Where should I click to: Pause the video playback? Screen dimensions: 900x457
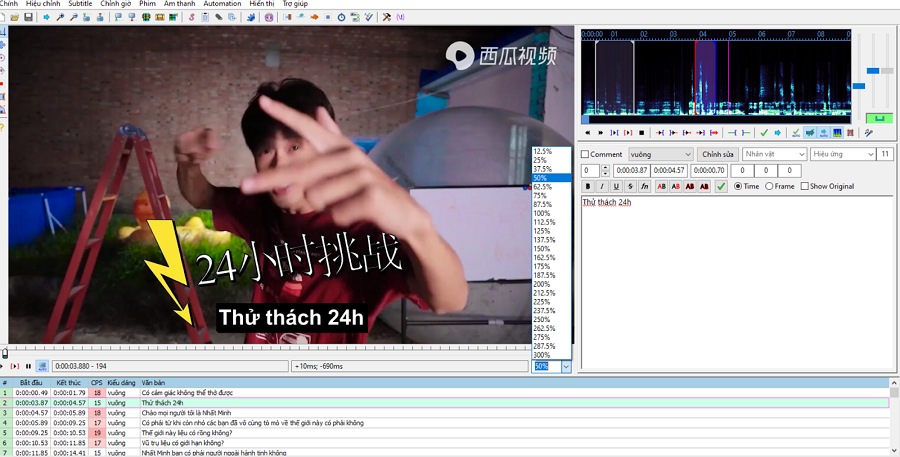(x=28, y=366)
